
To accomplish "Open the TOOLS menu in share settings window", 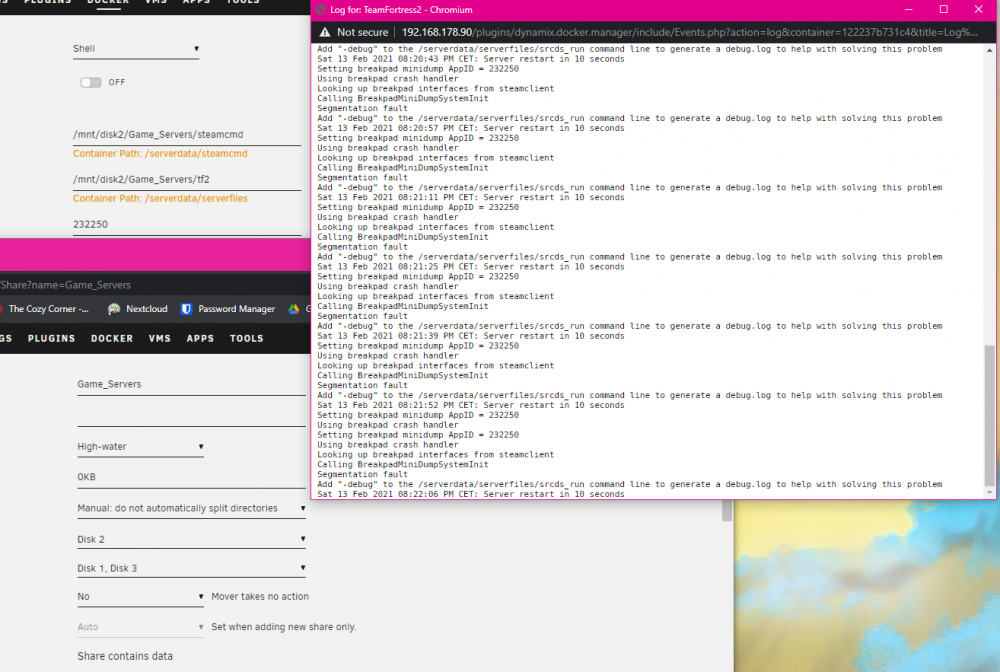I will pos(247,339).
